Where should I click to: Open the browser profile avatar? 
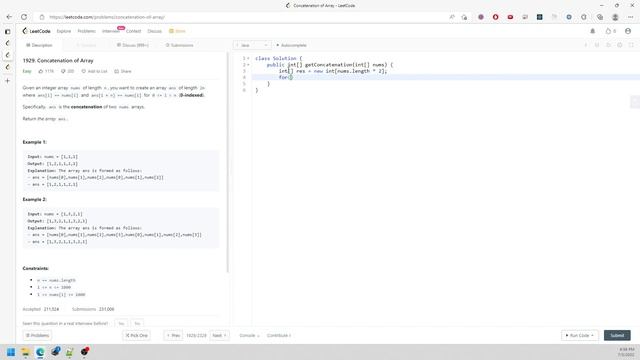615,17
